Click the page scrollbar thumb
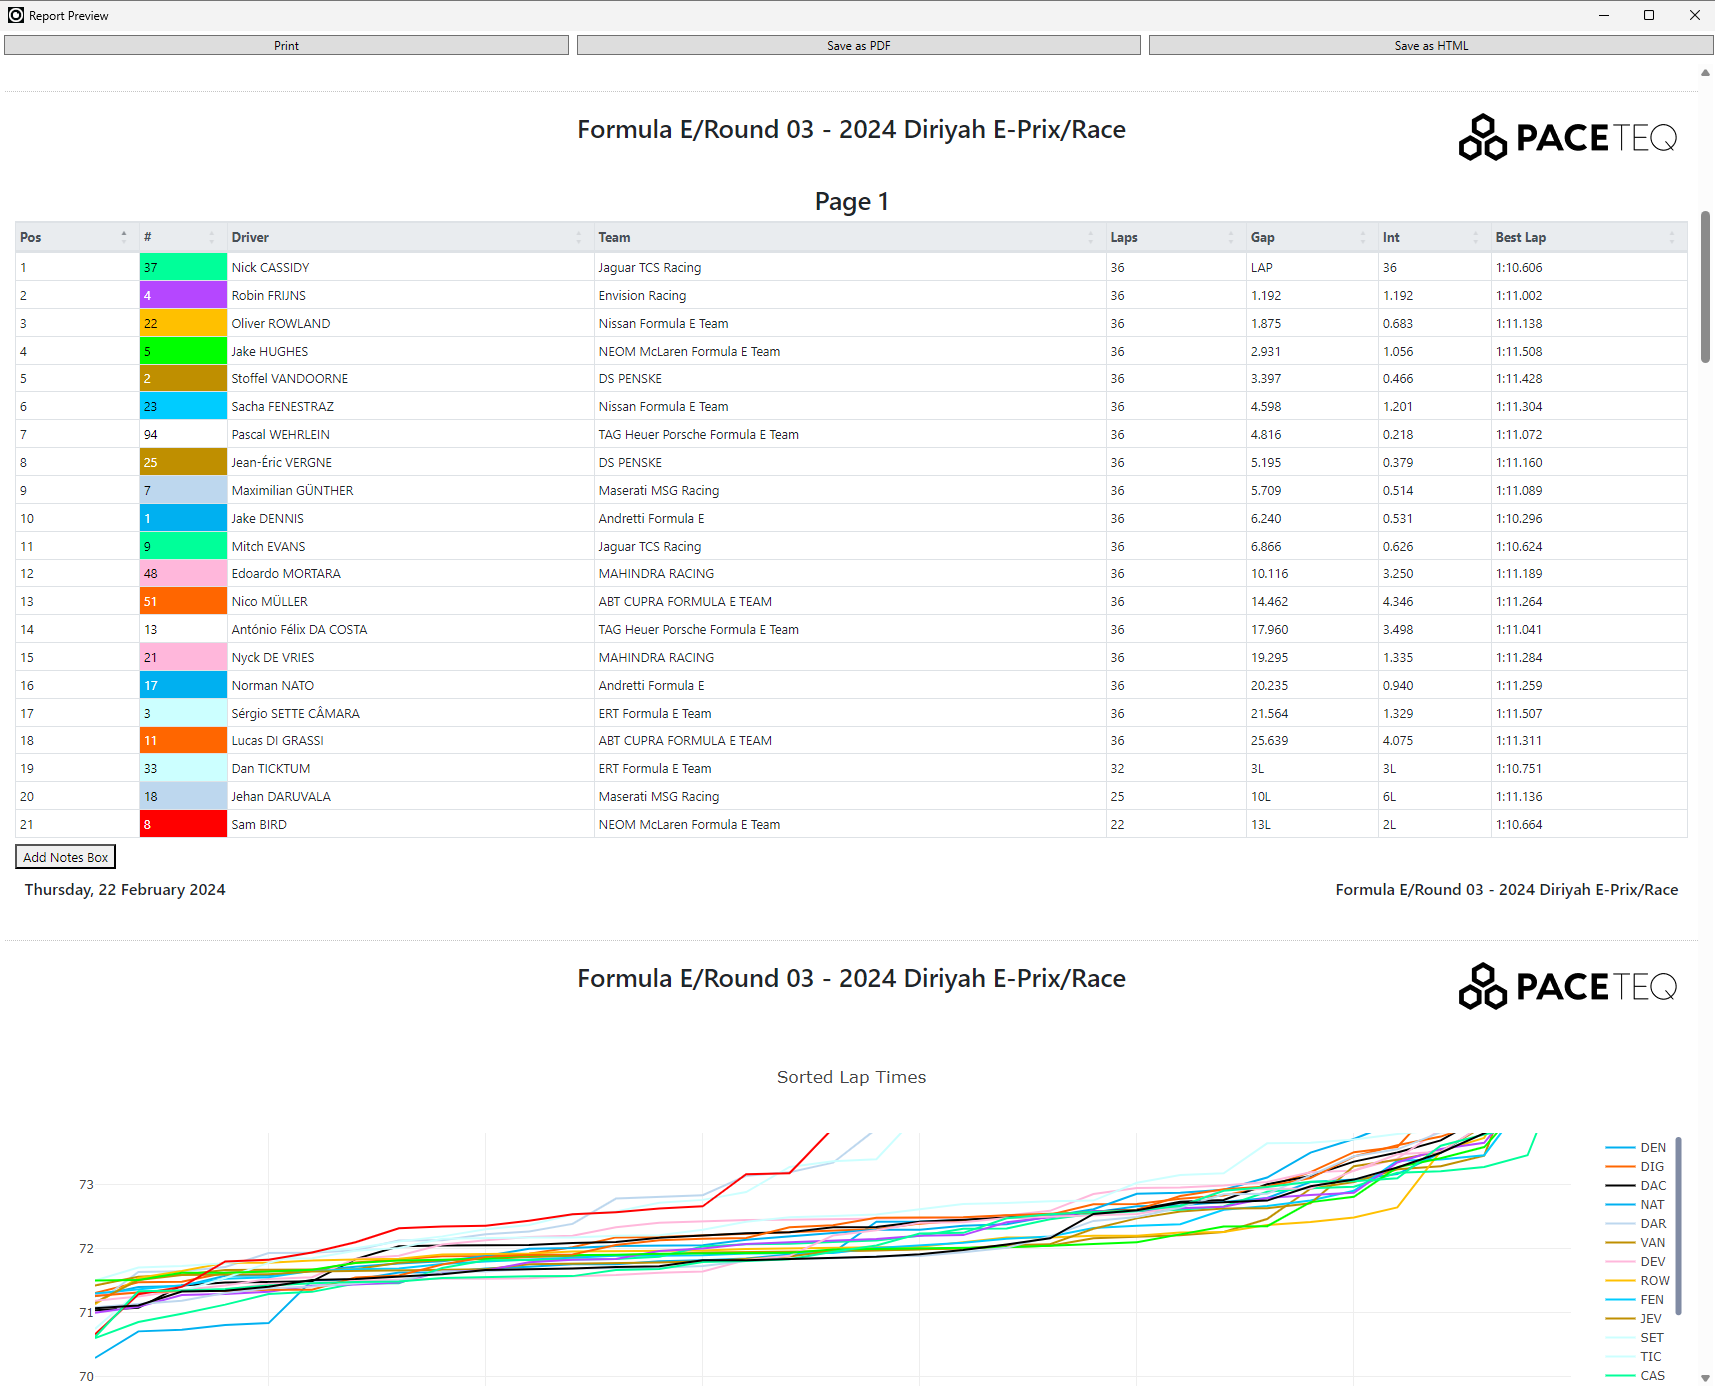This screenshot has height=1389, width=1715. tap(1705, 287)
